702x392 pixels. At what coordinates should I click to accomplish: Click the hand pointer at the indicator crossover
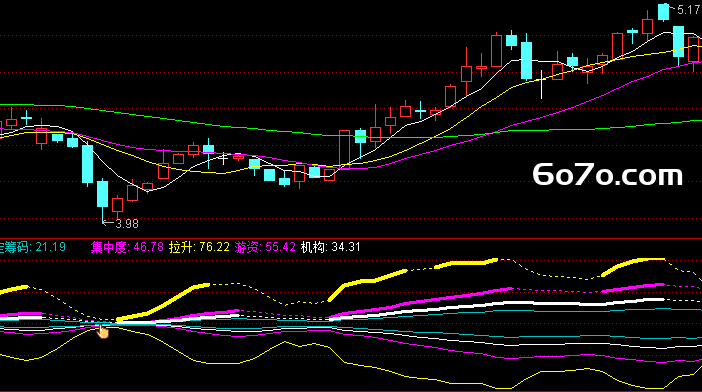tap(103, 331)
